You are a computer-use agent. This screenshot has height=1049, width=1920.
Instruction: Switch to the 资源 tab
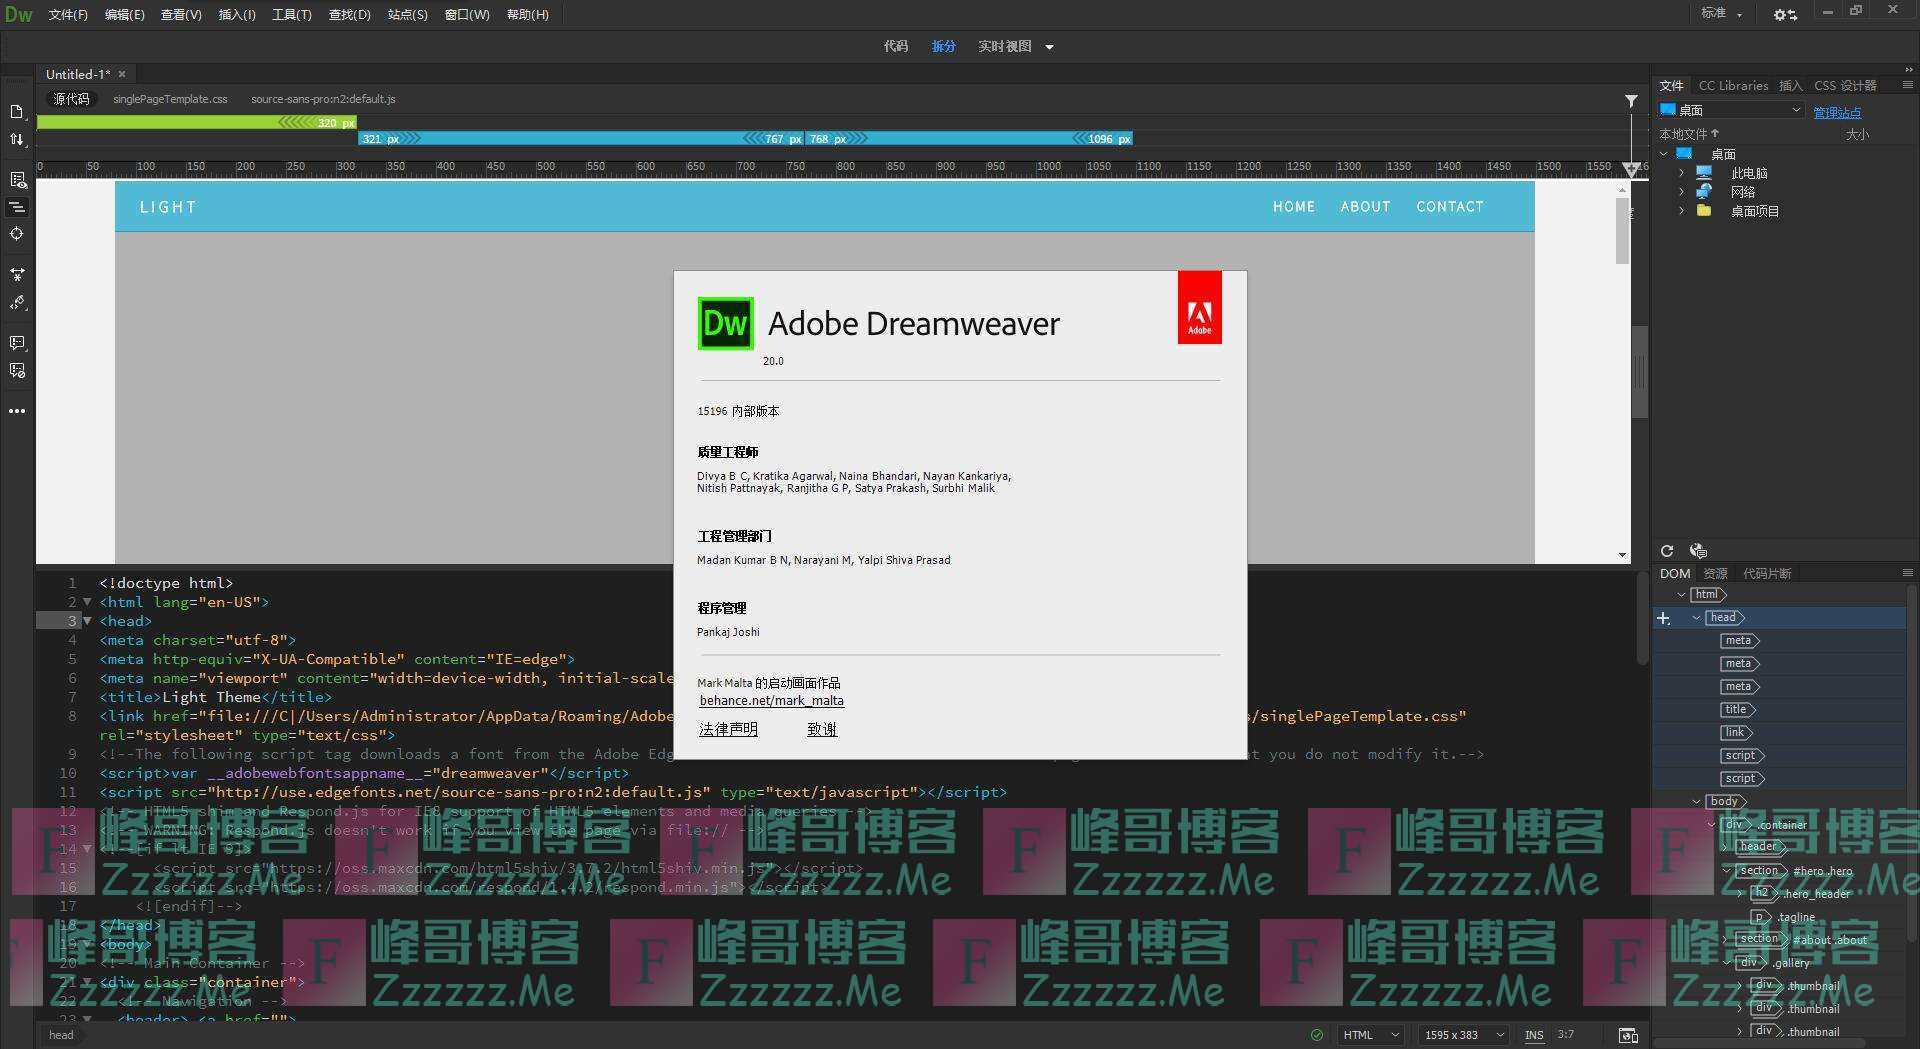coord(1716,574)
